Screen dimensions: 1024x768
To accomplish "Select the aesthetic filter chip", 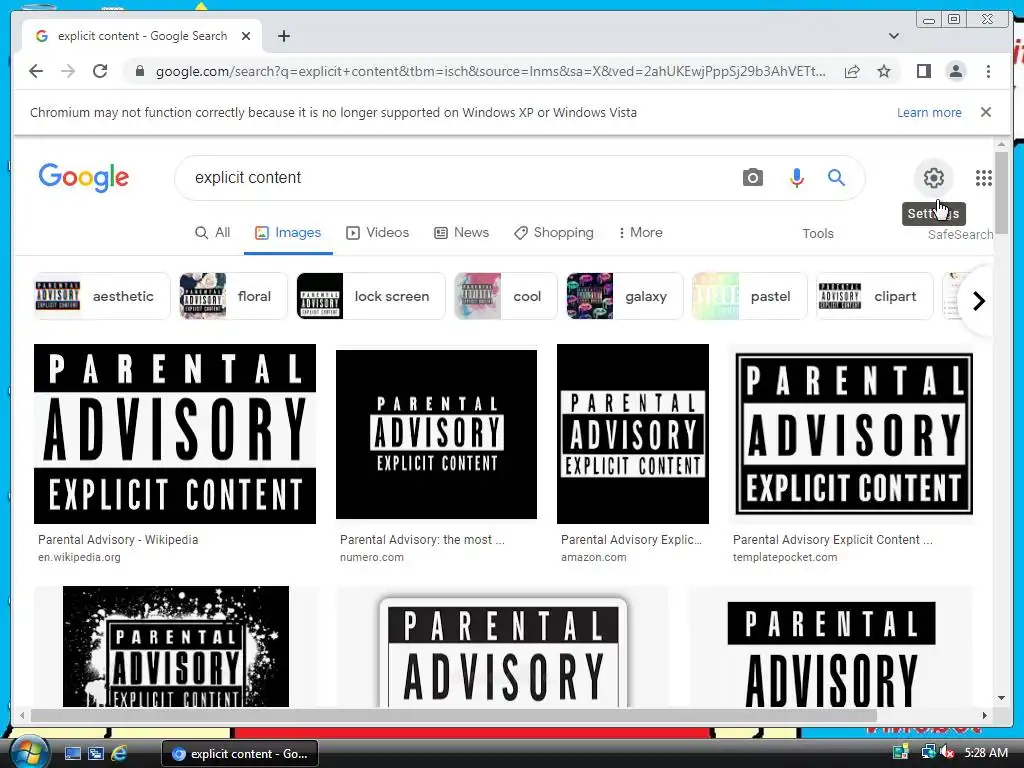I will point(102,296).
